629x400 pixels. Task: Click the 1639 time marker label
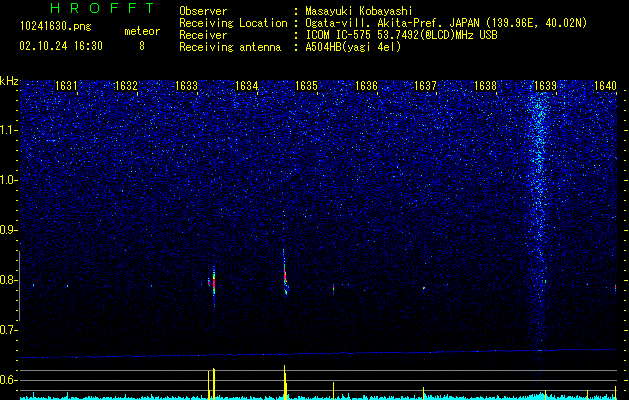[x=546, y=86]
